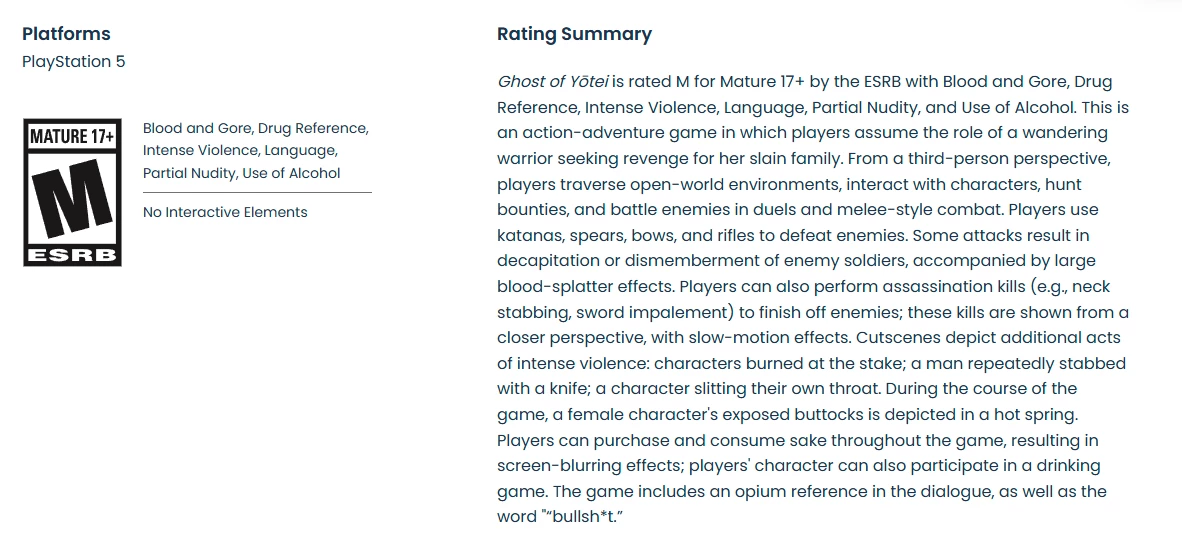
Task: Select the Rating Summary heading
Action: (574, 34)
